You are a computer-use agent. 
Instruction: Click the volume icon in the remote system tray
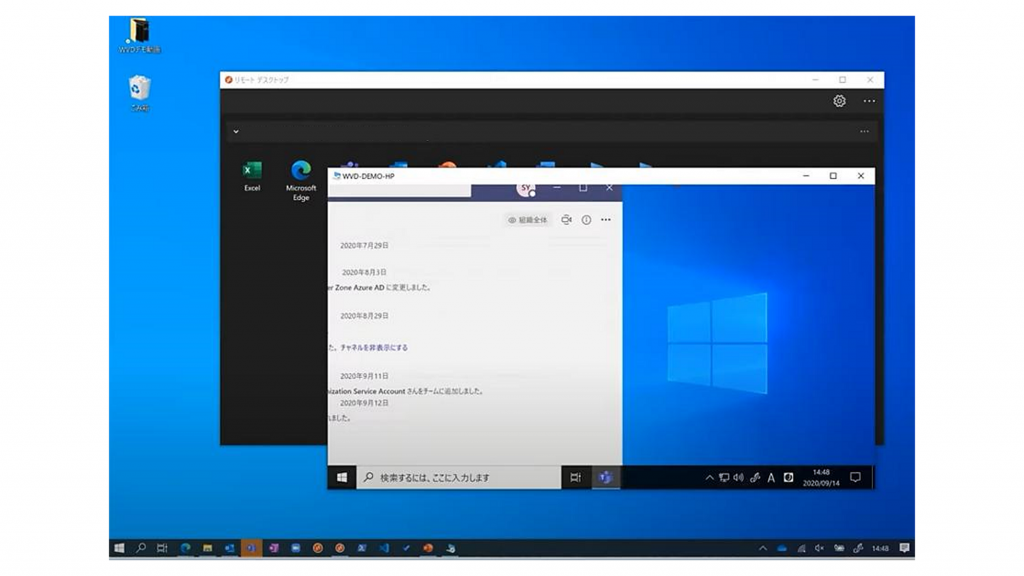[x=738, y=478]
